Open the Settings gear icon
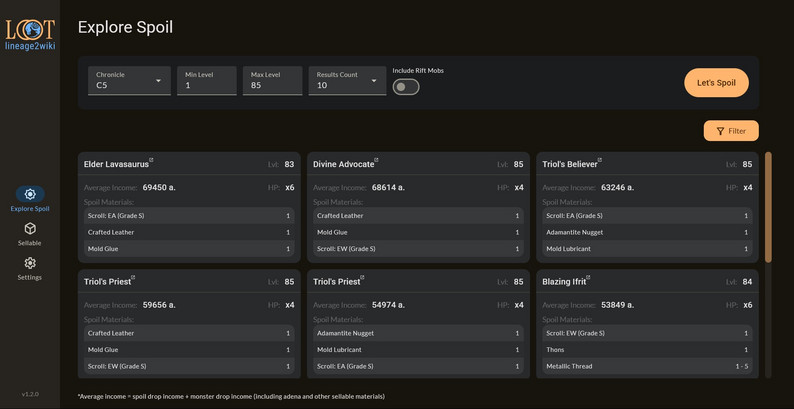 tap(30, 263)
